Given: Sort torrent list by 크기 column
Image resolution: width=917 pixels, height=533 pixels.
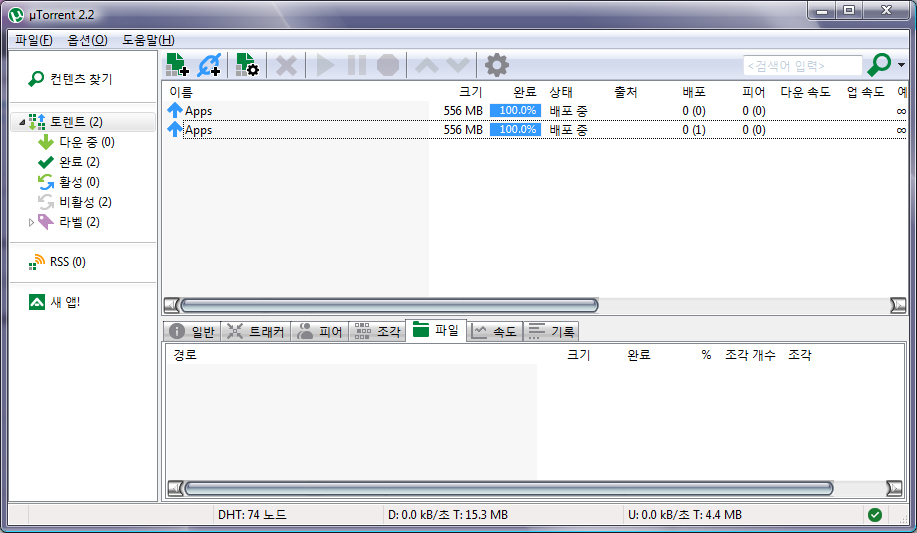Looking at the screenshot, I should click(x=470, y=92).
